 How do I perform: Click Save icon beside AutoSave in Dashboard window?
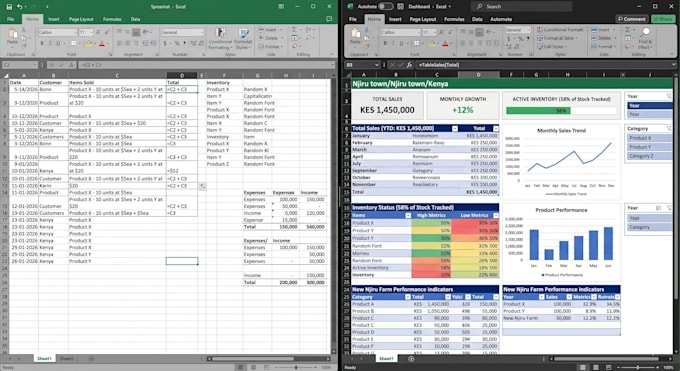pyautogui.click(x=400, y=7)
